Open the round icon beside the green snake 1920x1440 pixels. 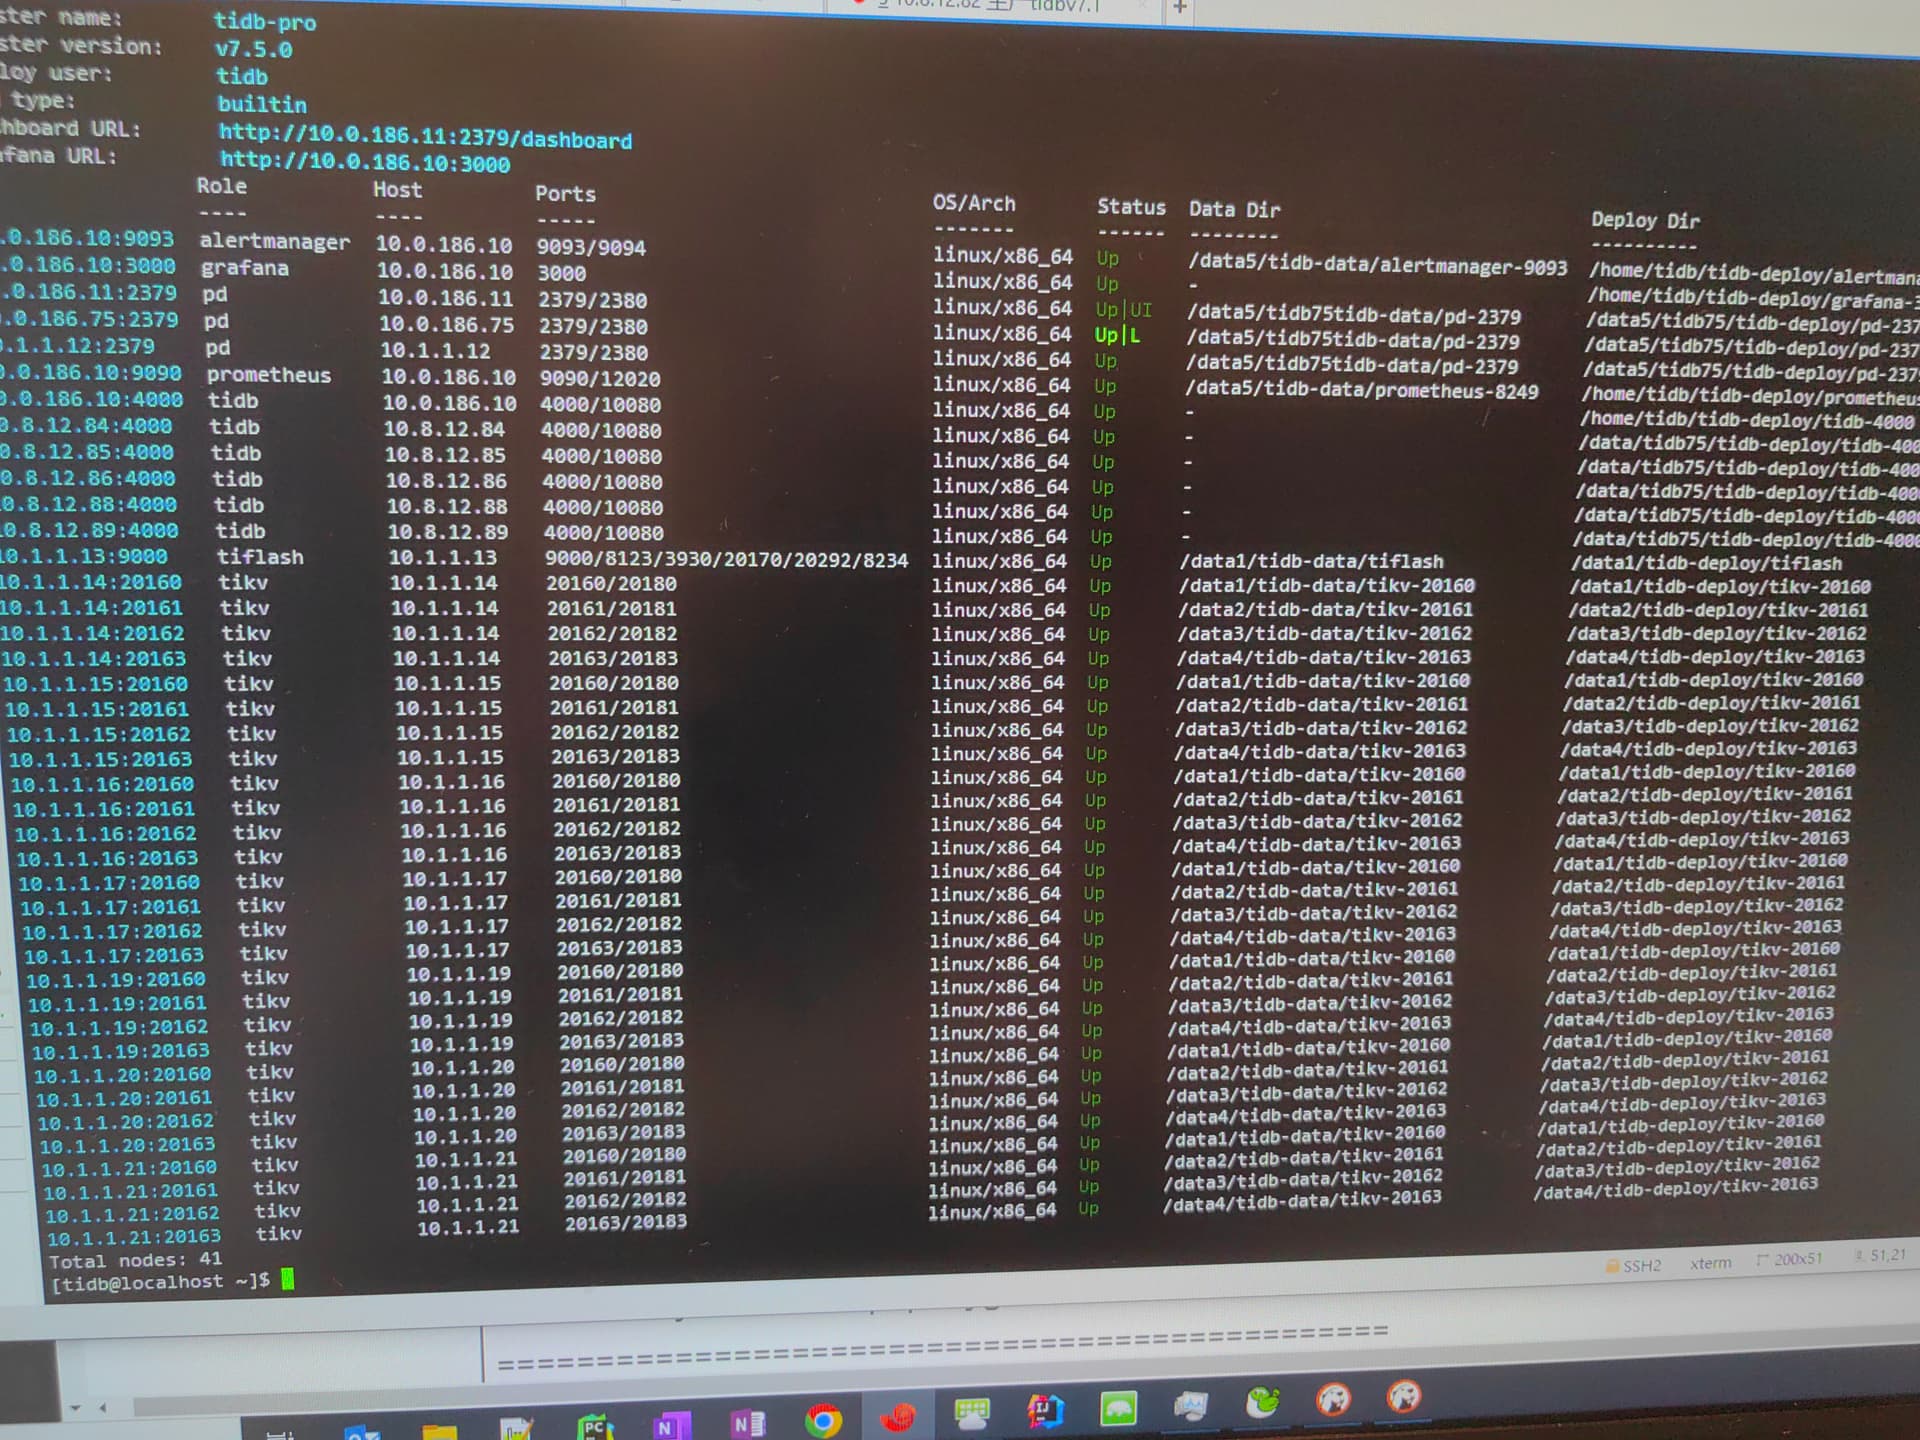point(1333,1399)
